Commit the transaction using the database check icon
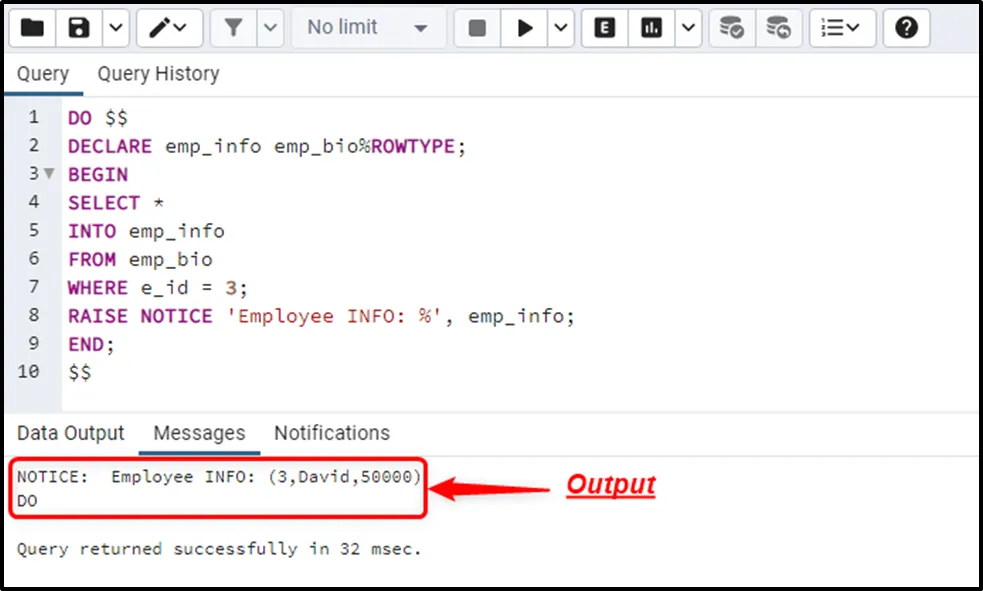The image size is (983, 591). pos(732,28)
